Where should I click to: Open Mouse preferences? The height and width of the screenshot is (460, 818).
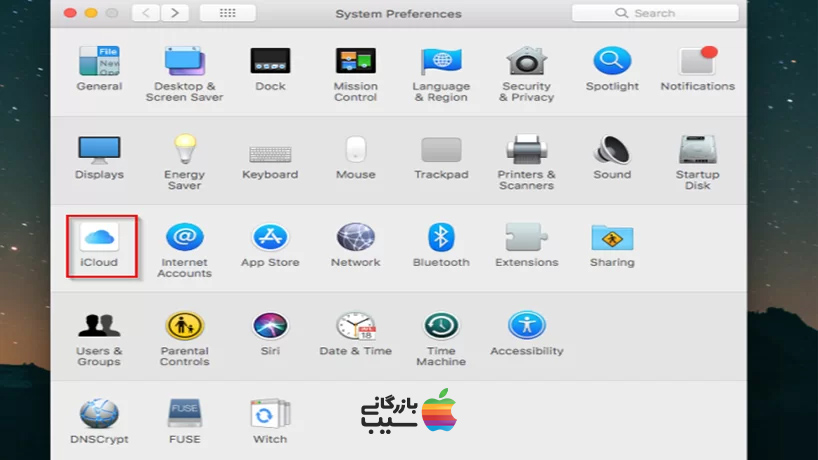coord(356,157)
